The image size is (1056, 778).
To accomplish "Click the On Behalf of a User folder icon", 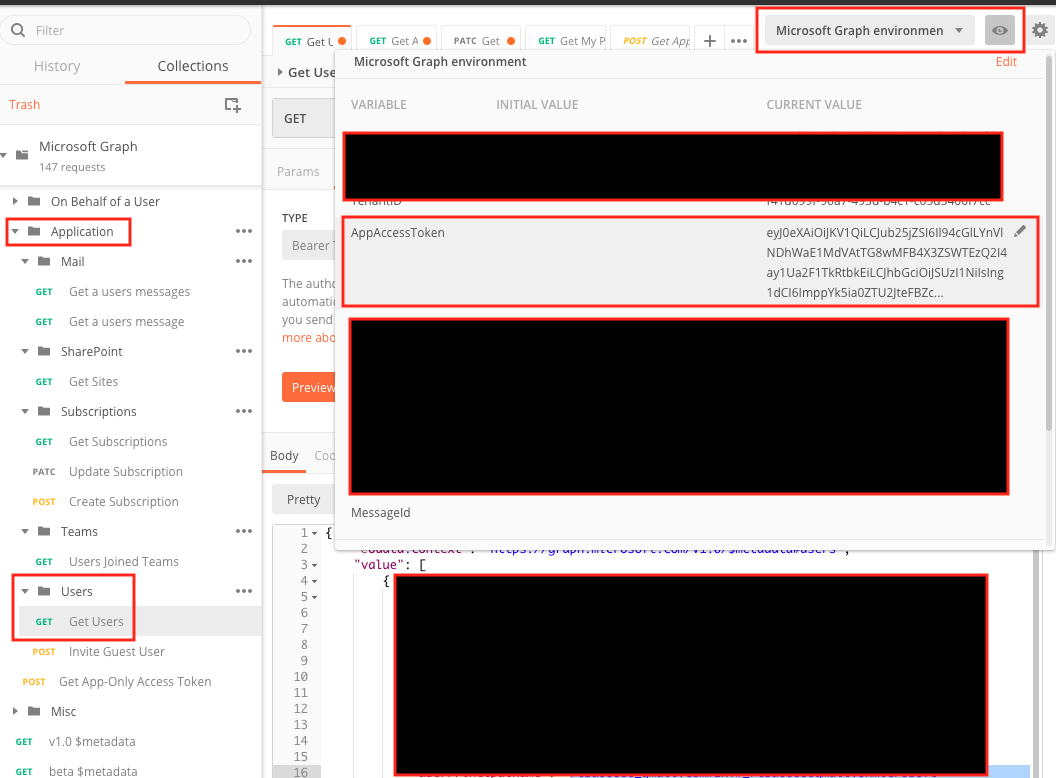I will [x=34, y=201].
